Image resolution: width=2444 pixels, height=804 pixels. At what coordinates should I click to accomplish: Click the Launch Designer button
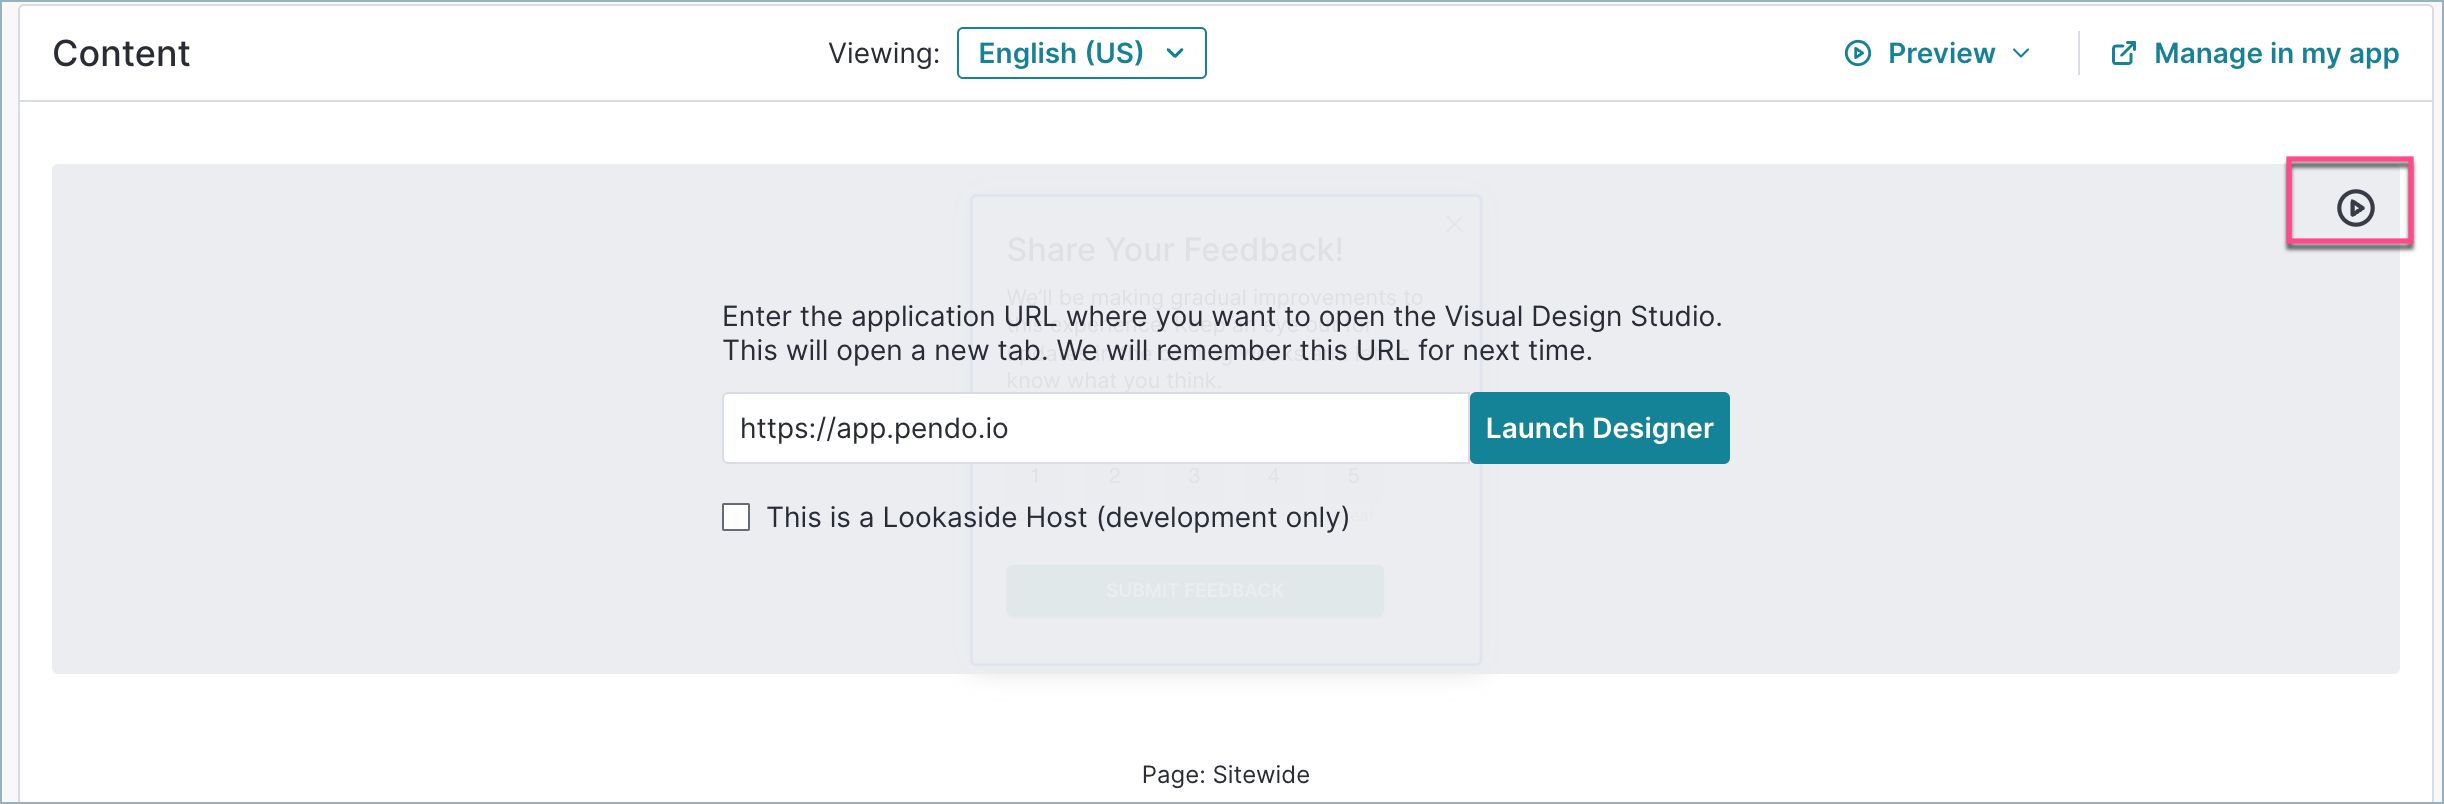[x=1599, y=428]
